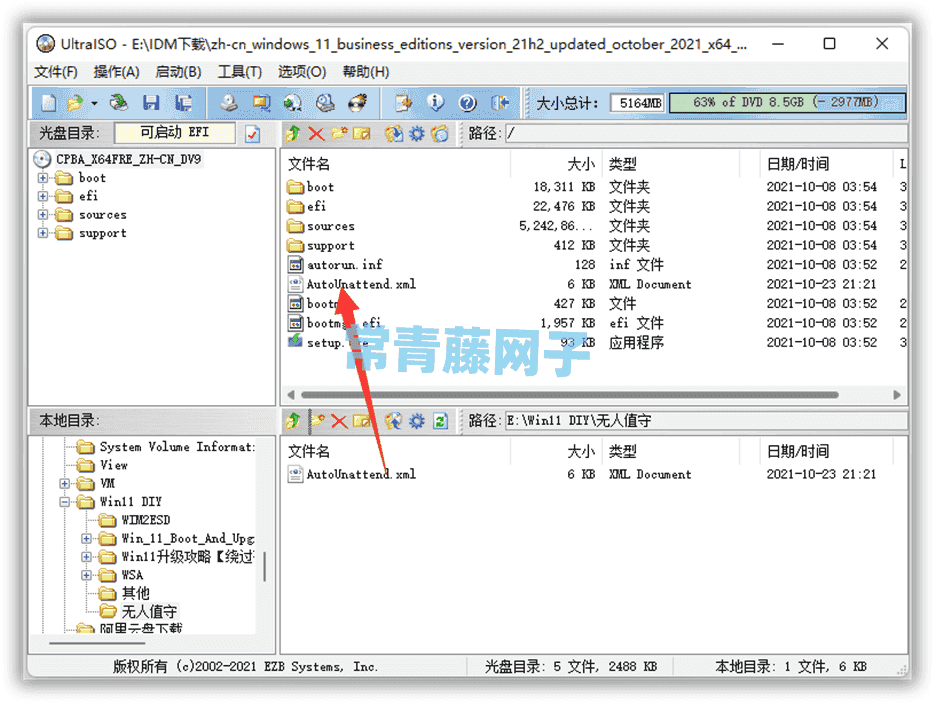Click the gear icon in the local pane toolbar

pos(417,421)
